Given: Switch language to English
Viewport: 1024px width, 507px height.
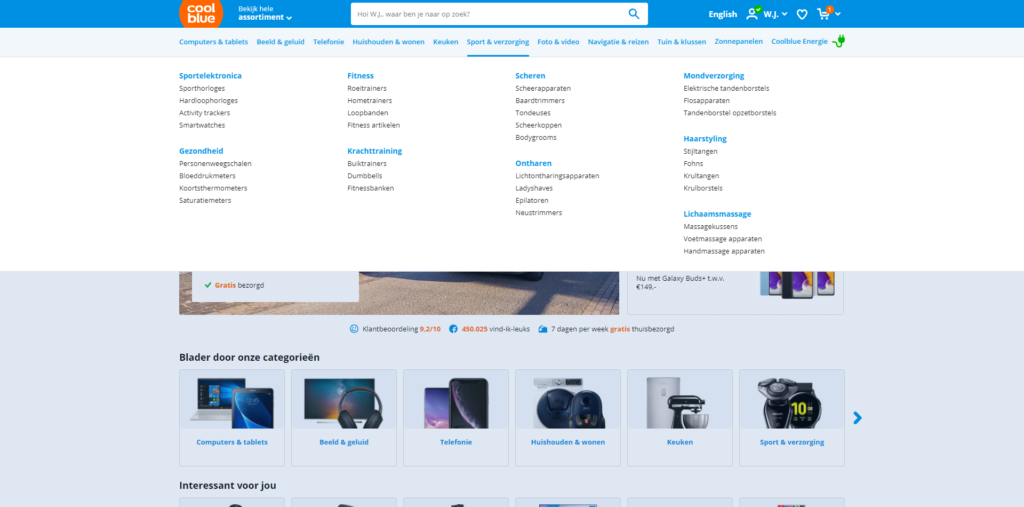Looking at the screenshot, I should pyautogui.click(x=723, y=14).
